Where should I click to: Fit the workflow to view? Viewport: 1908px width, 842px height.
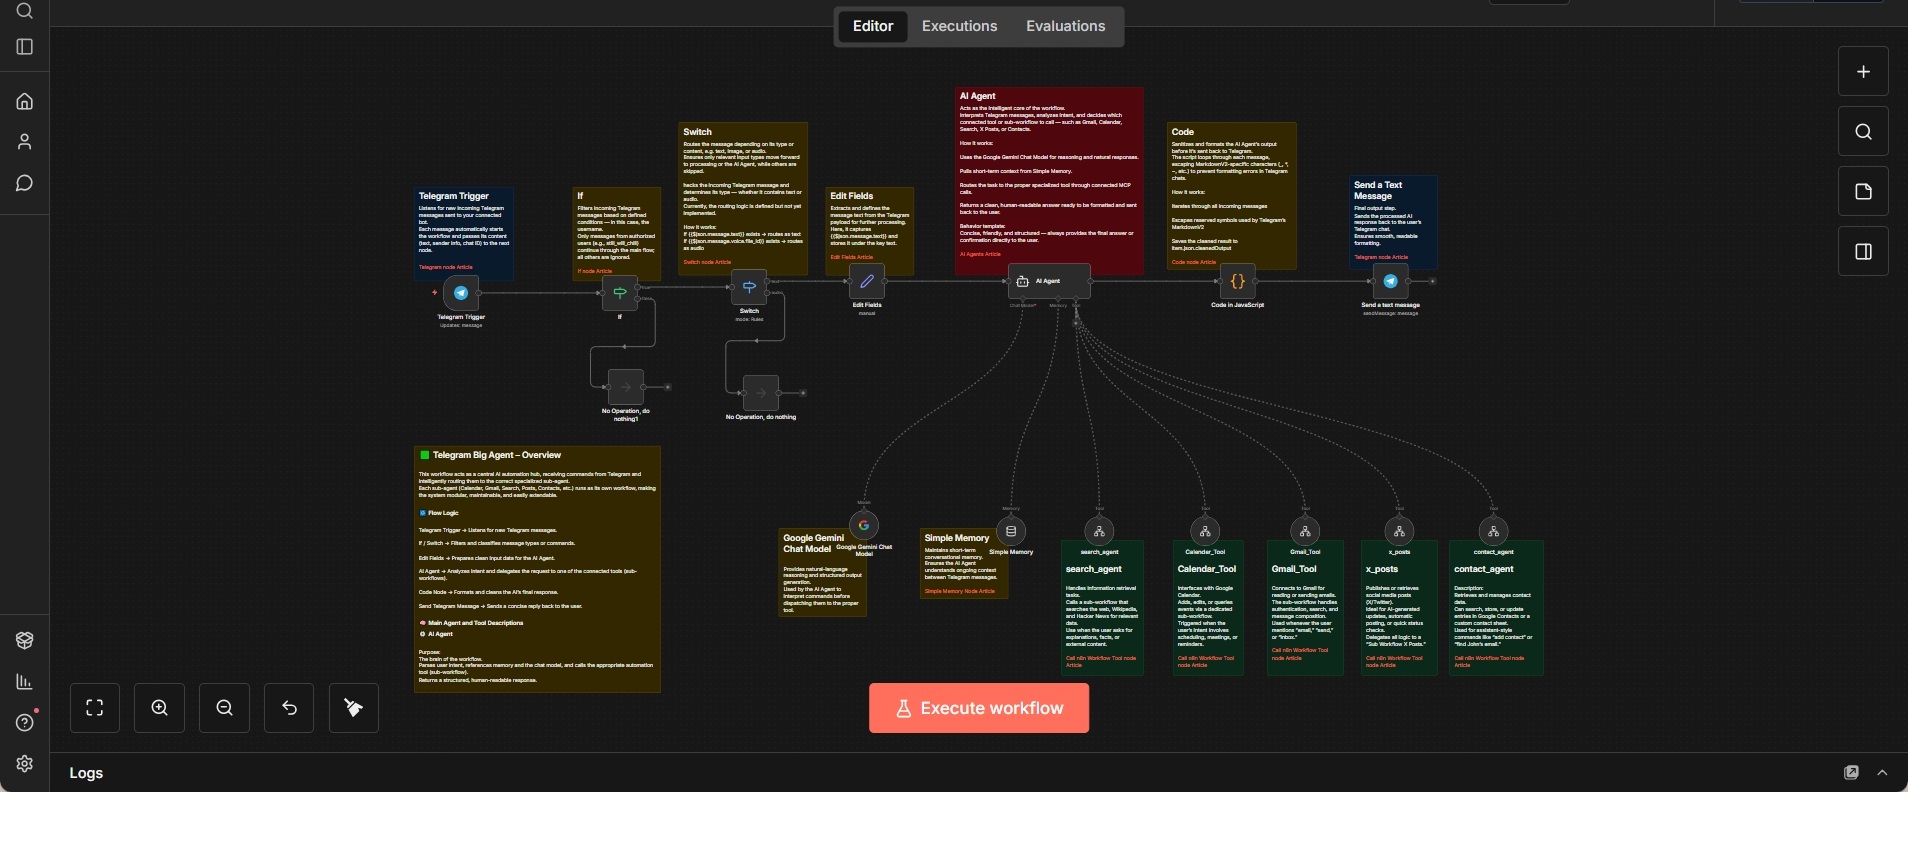tap(95, 708)
